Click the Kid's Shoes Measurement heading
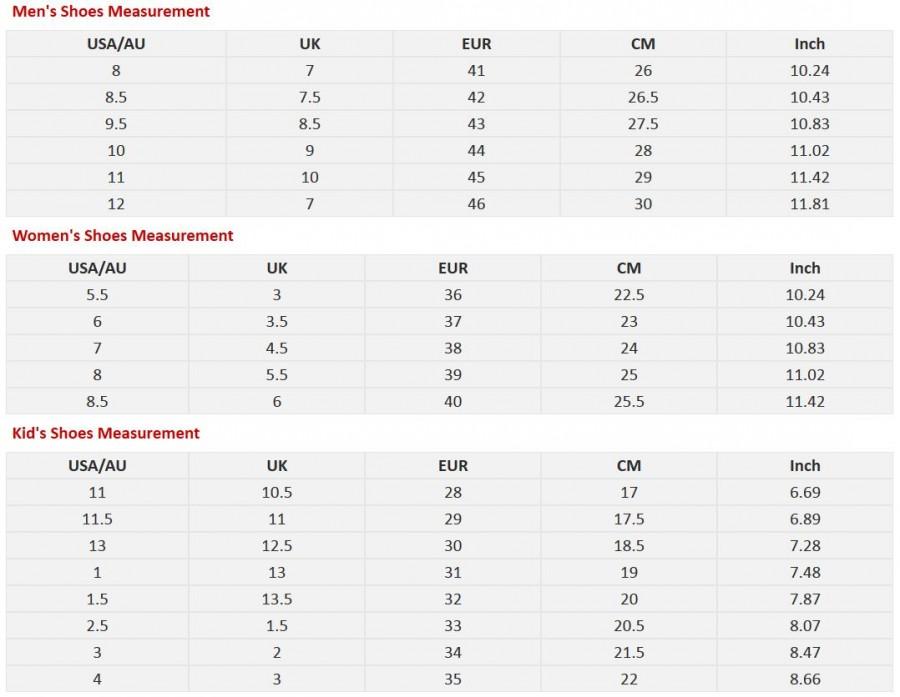Image resolution: width=900 pixels, height=697 pixels. [x=106, y=433]
